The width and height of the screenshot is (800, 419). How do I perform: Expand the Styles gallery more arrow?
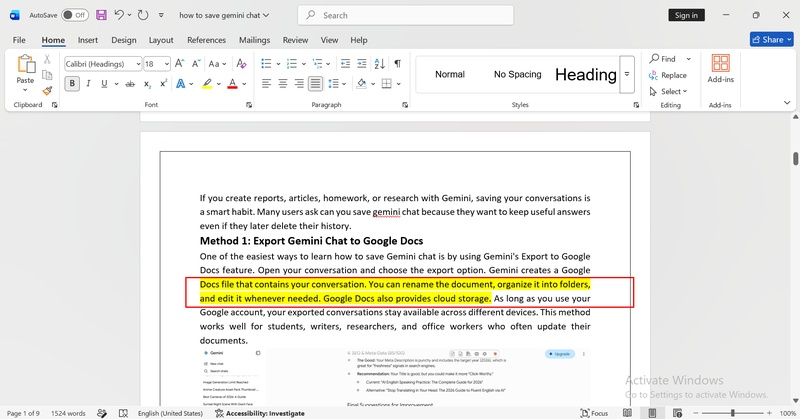pos(627,75)
